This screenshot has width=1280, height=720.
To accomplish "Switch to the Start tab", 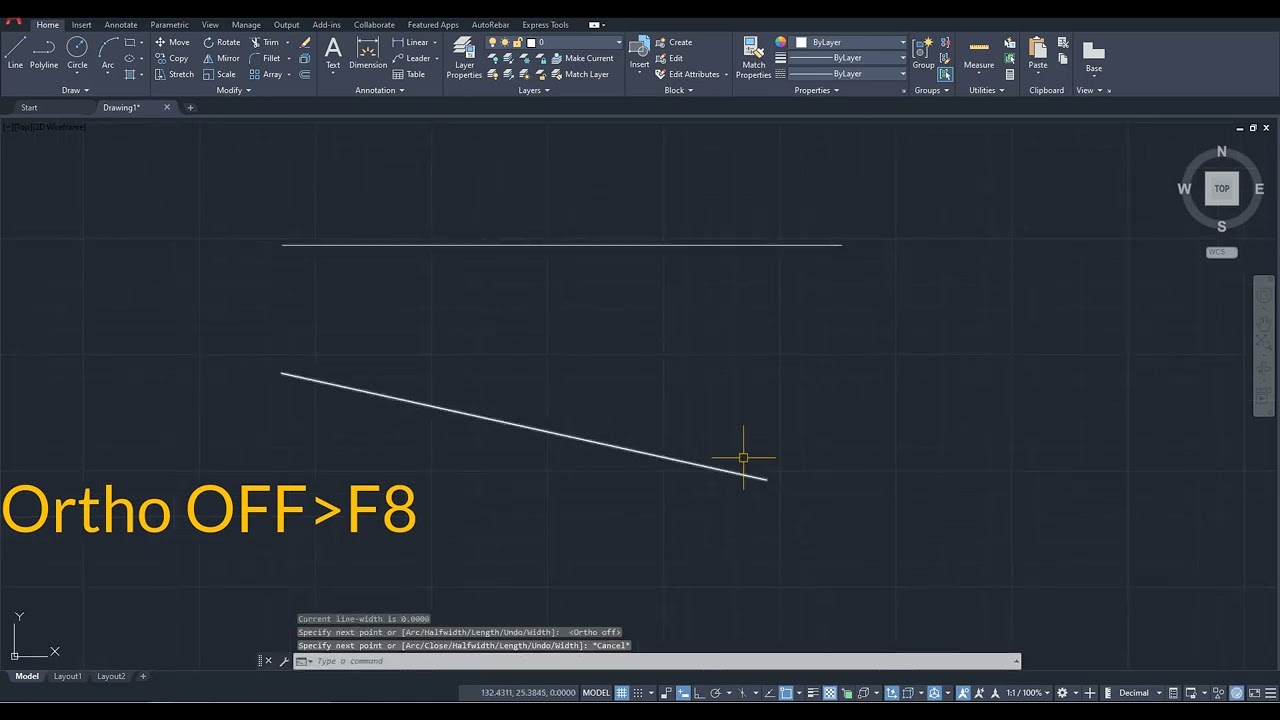I will coord(29,107).
